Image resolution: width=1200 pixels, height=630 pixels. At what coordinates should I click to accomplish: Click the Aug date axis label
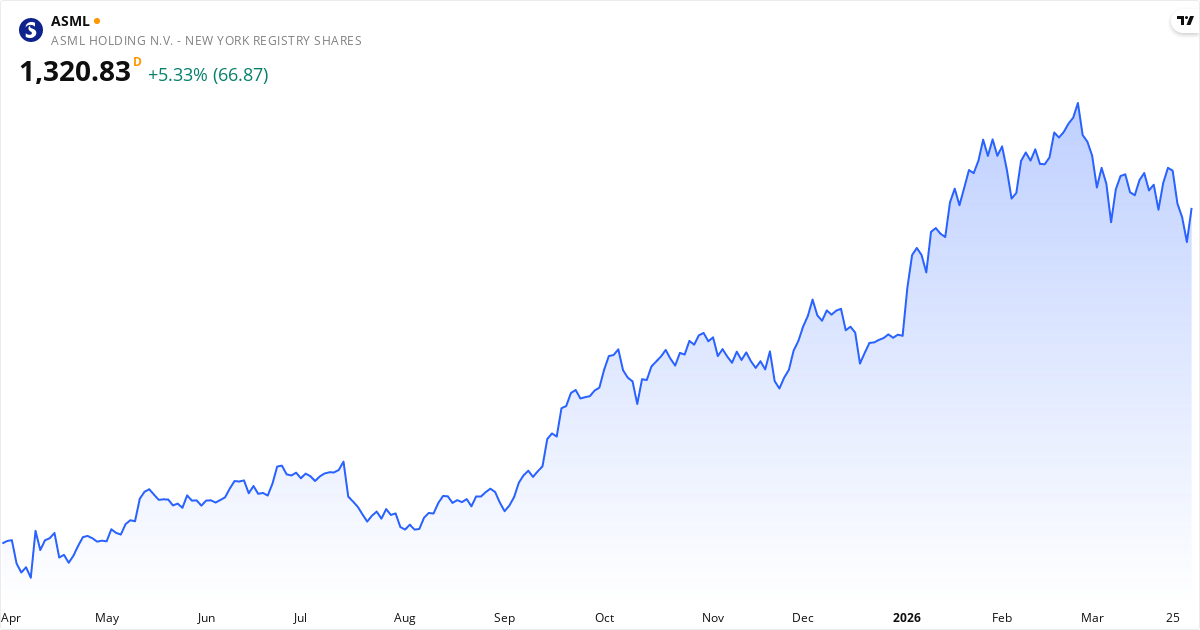[404, 618]
